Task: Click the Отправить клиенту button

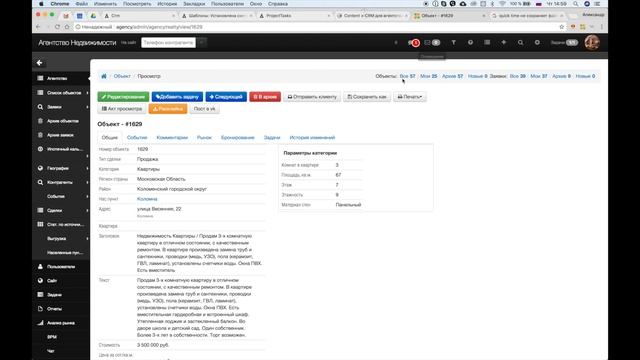Action: (312, 97)
